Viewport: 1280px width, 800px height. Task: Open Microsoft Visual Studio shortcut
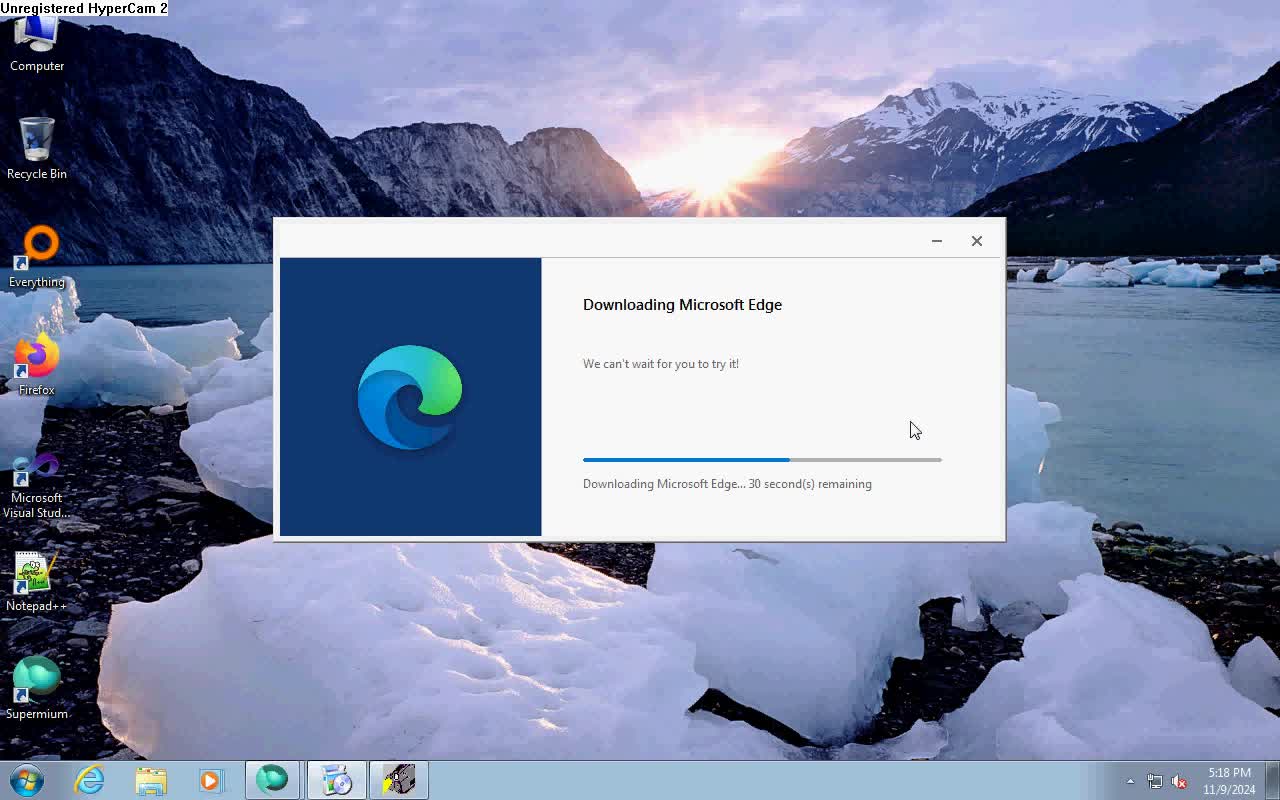pos(37,486)
